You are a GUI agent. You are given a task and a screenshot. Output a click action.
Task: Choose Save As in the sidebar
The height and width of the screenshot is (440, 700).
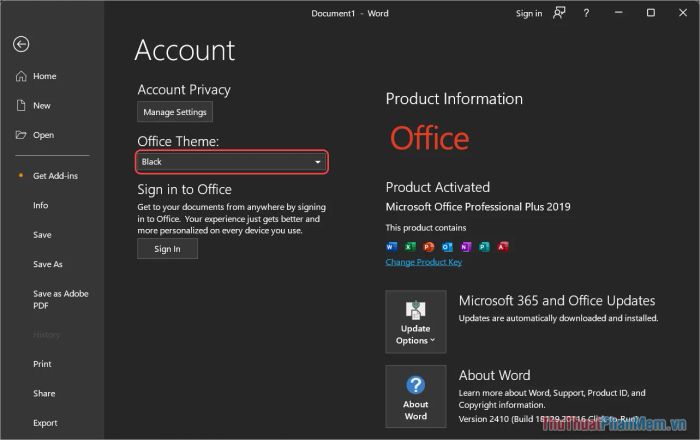tap(47, 264)
